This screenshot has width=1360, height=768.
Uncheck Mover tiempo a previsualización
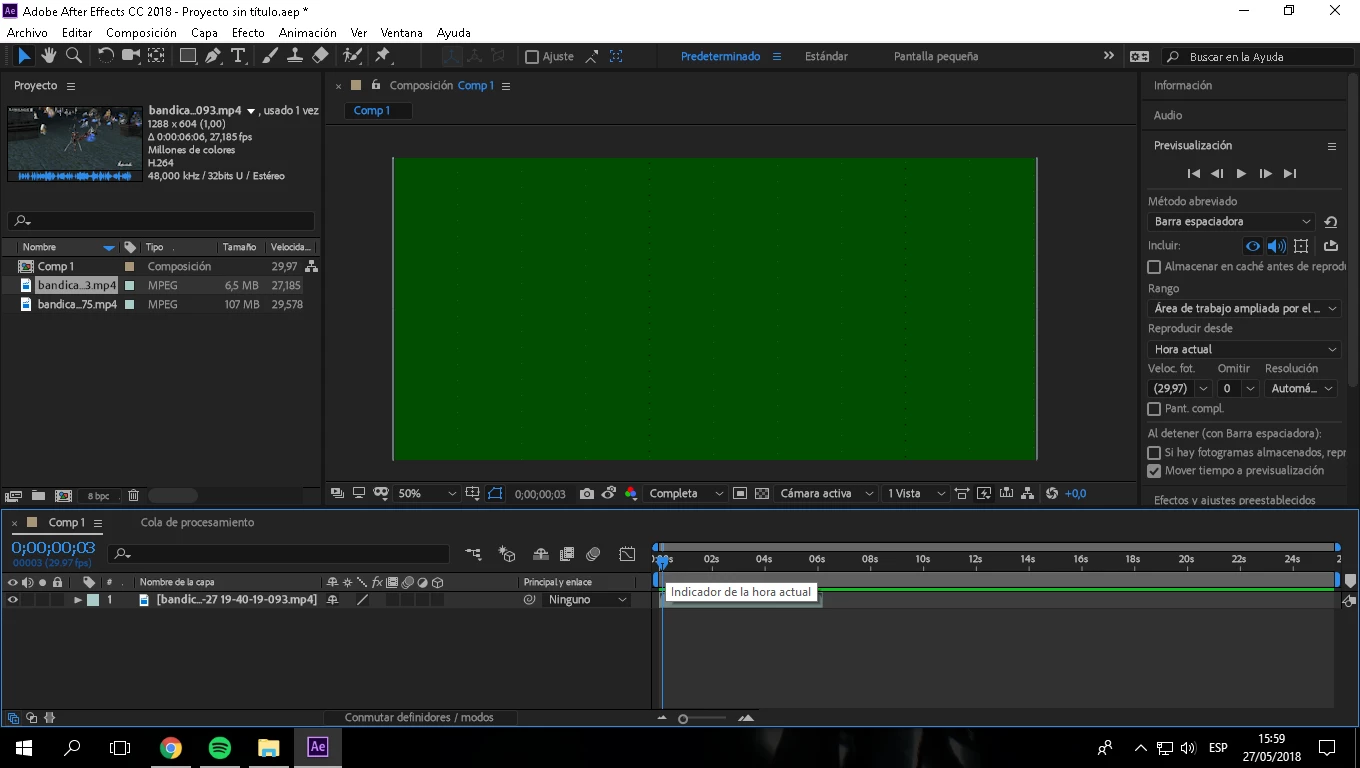[x=1154, y=471]
